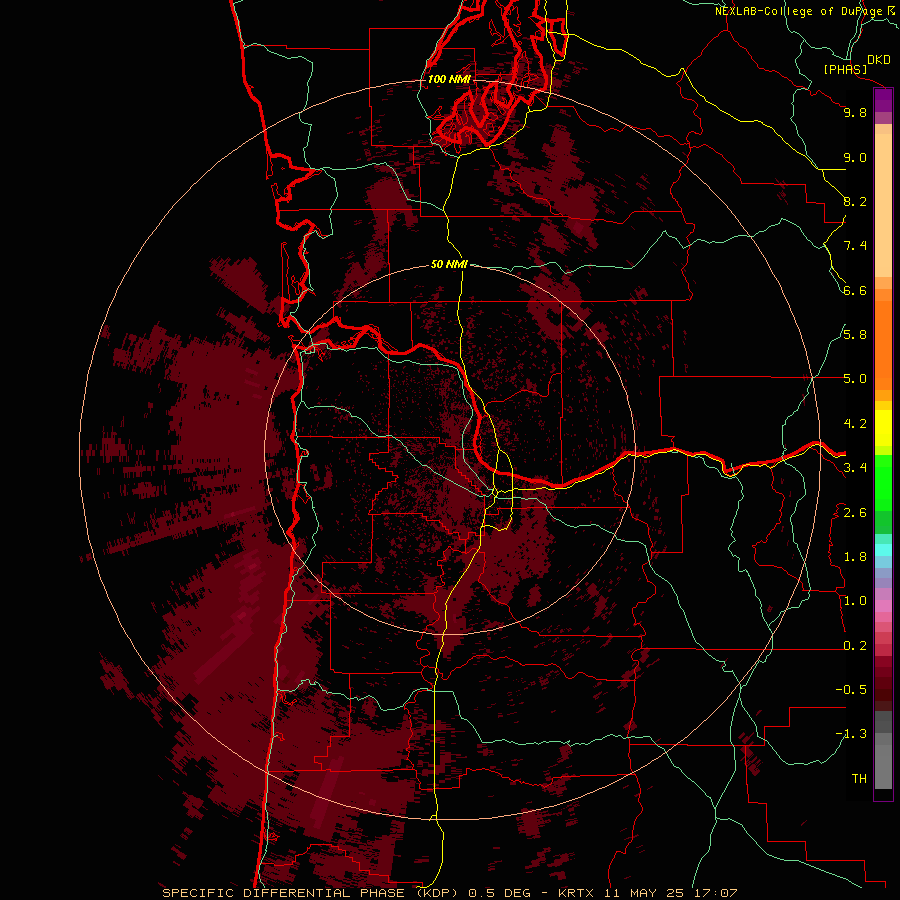Click the 100 NMI range ring label
Image resolution: width=900 pixels, height=900 pixels.
(449, 79)
